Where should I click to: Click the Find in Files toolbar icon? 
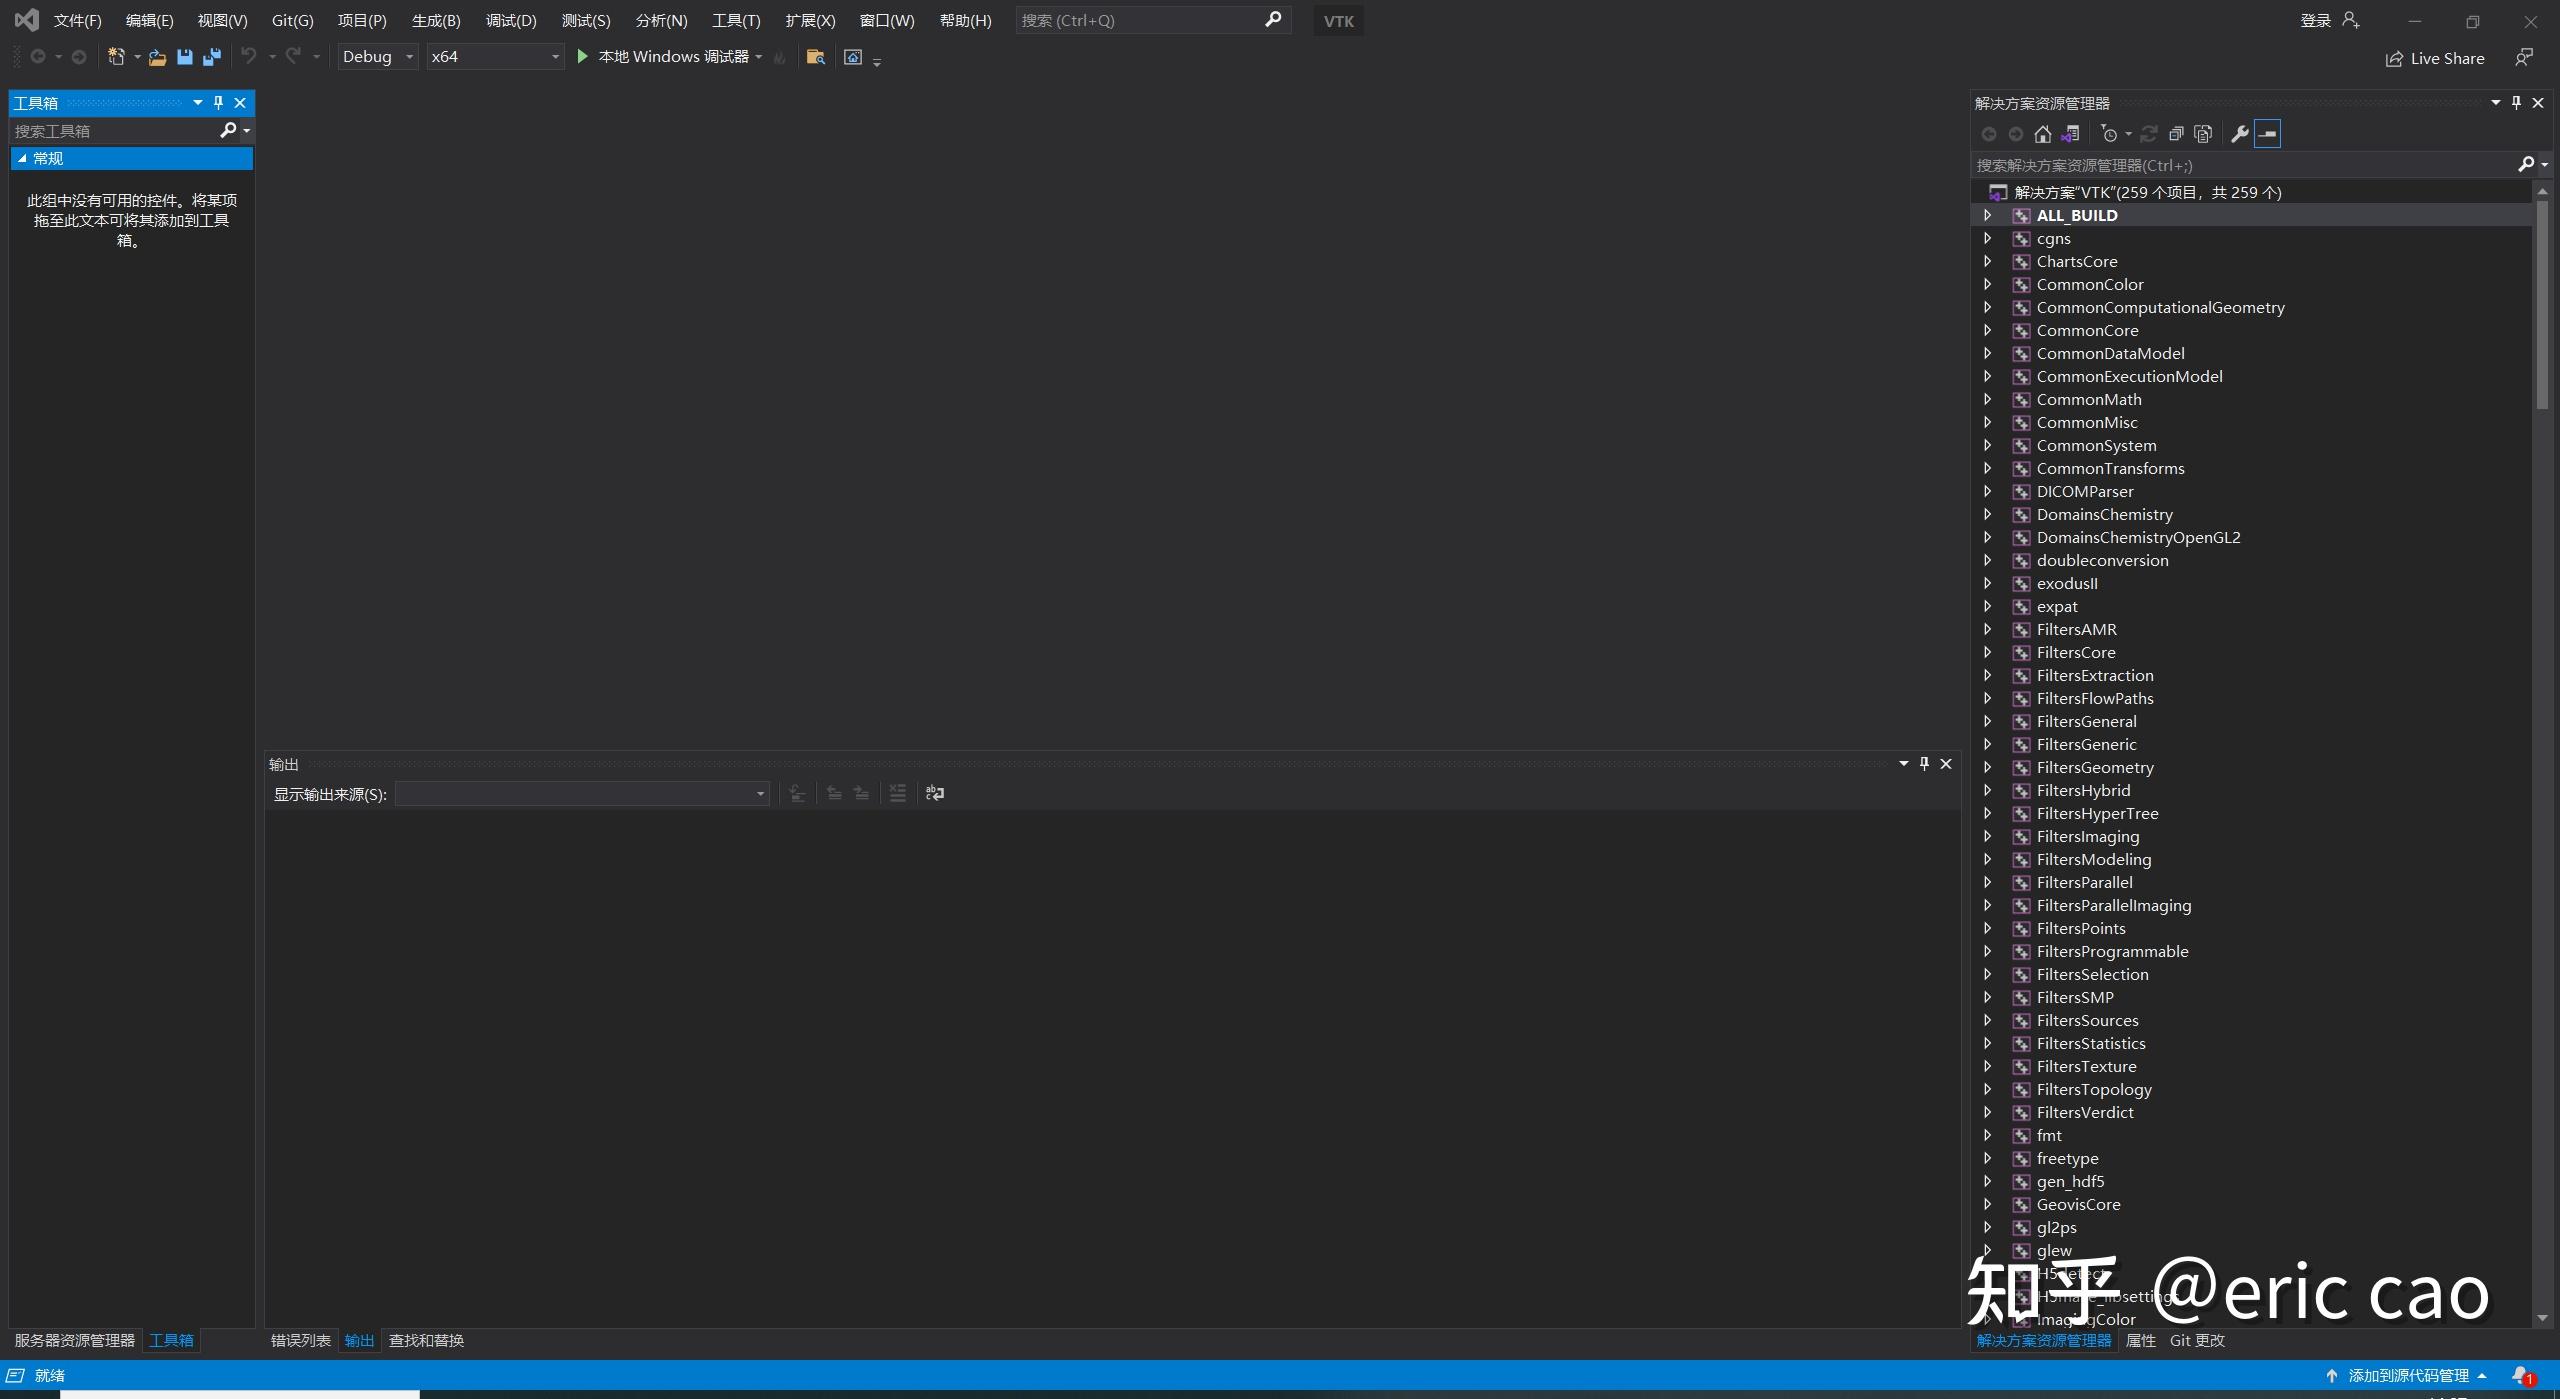[x=815, y=57]
